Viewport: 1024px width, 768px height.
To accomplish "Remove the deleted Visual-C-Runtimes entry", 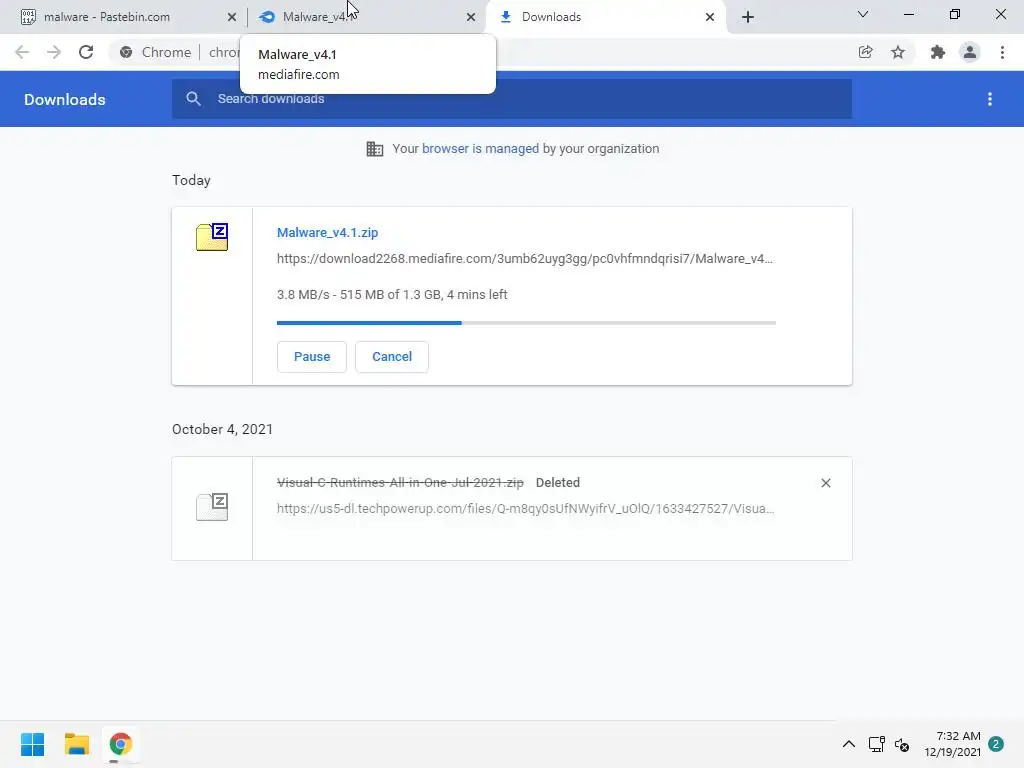I will tap(825, 483).
